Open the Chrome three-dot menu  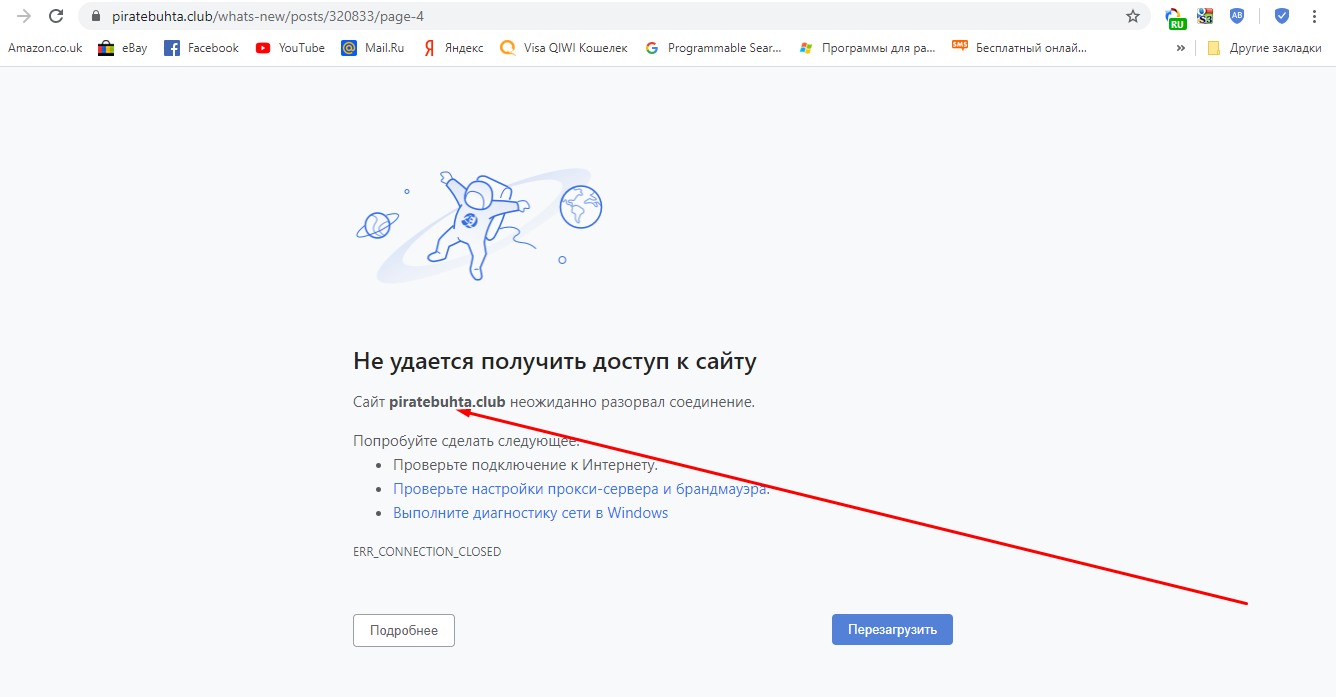point(1314,16)
